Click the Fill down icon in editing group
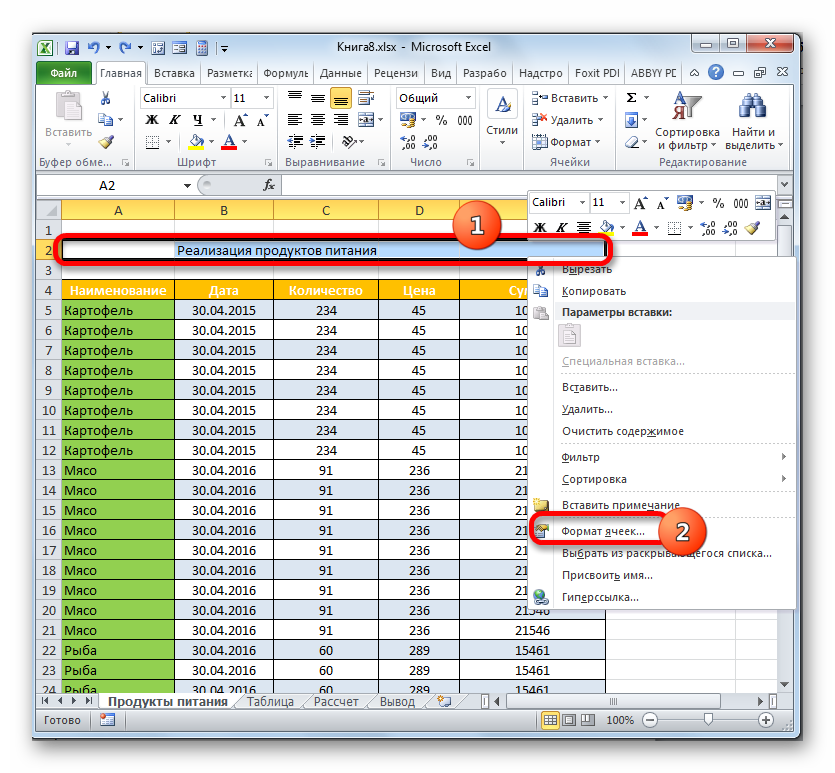The height and width of the screenshot is (773, 835). [632, 120]
